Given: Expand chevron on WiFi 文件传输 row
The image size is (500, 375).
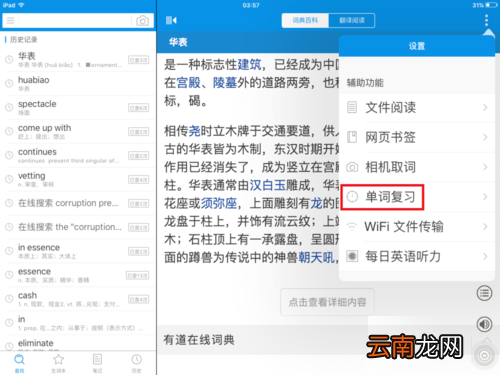Looking at the screenshot, I should point(485,227).
